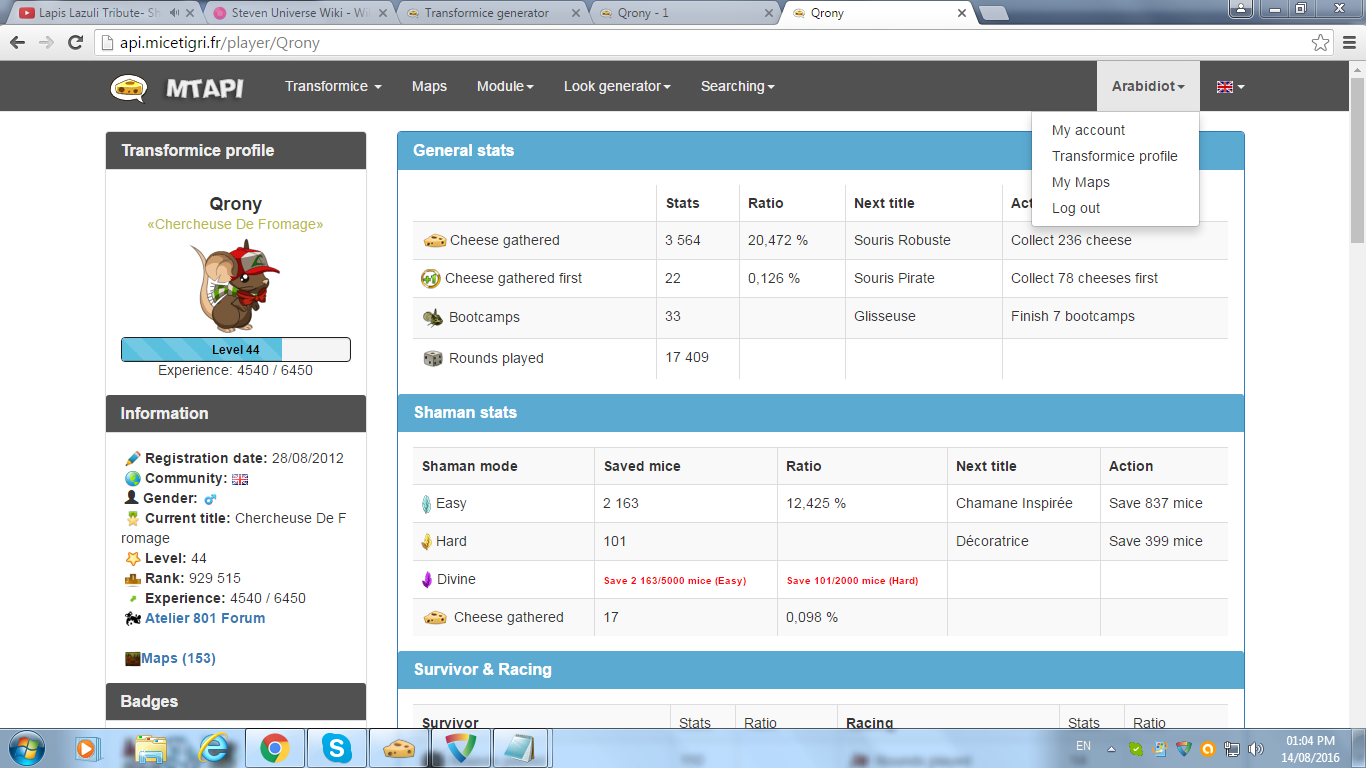Go back using the browser back arrow
The width and height of the screenshot is (1366, 768).
[18, 43]
